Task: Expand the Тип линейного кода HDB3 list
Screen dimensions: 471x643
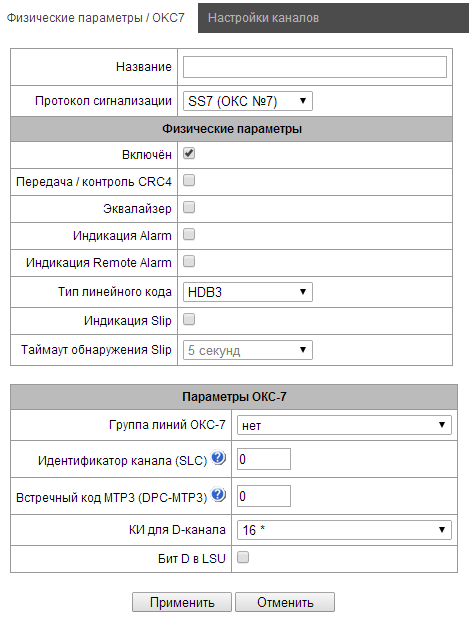Action: pyautogui.click(x=248, y=292)
